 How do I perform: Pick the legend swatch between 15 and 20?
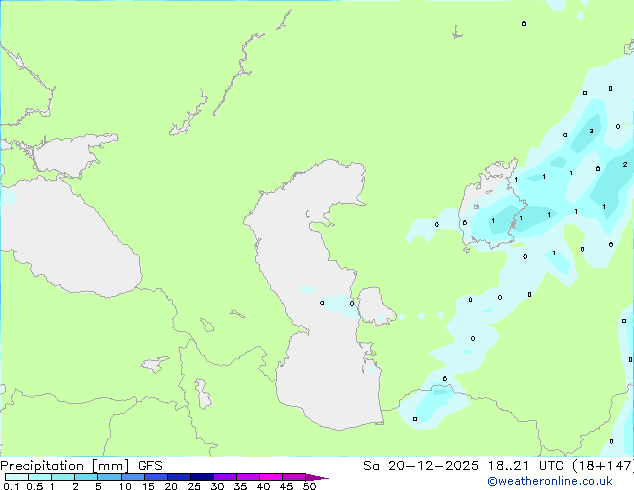coord(156,477)
